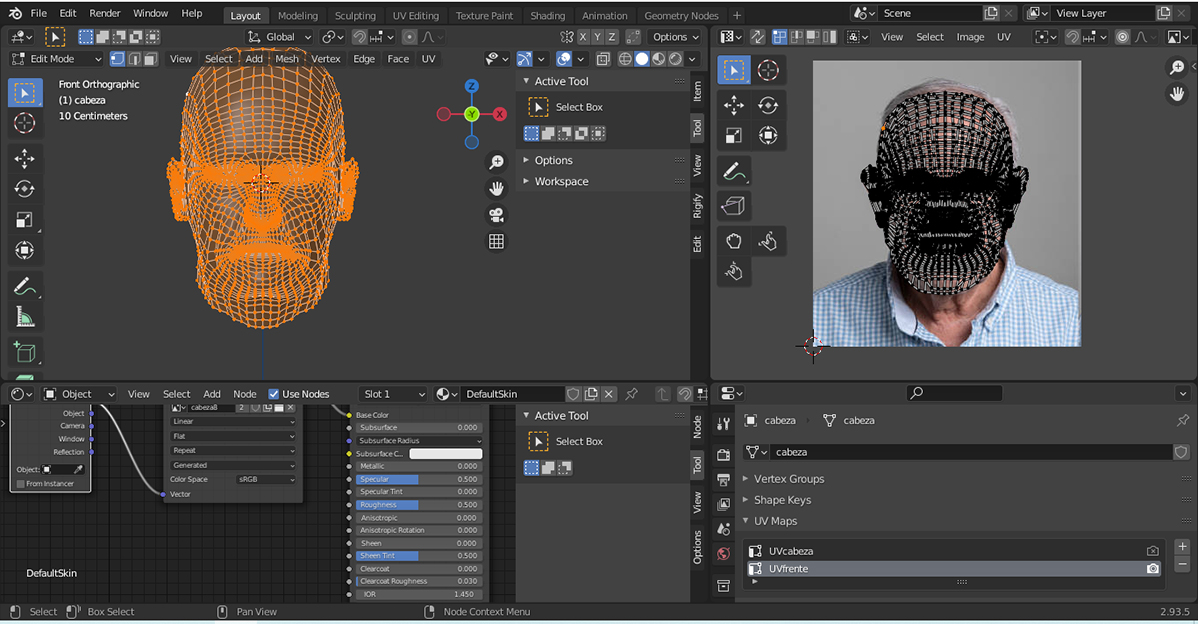Click the zoom magnifier in UV editor
1198x624 pixels.
coord(1177,67)
